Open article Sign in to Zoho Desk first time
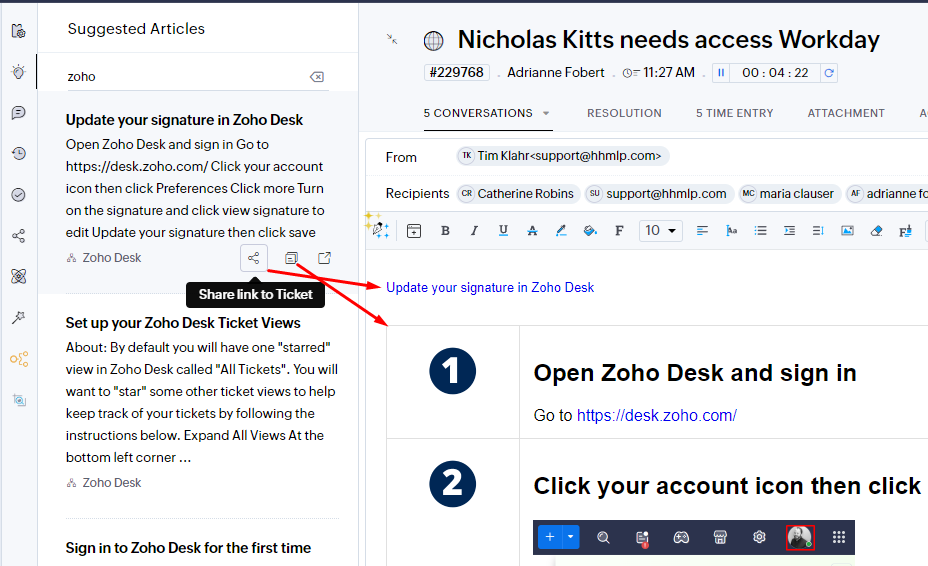 (x=188, y=548)
